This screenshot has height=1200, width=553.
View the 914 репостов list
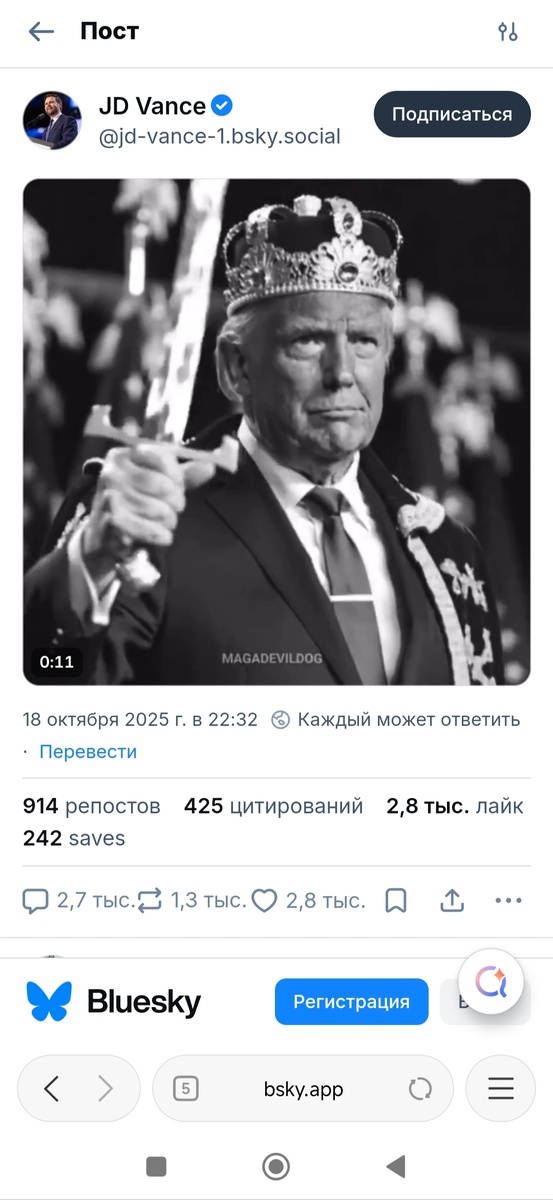[x=92, y=806]
